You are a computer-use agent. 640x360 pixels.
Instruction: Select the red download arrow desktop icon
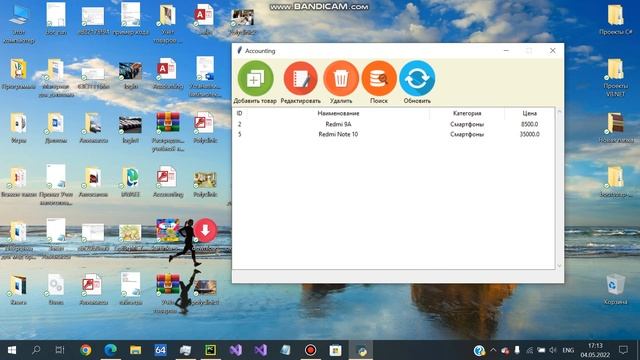[205, 230]
